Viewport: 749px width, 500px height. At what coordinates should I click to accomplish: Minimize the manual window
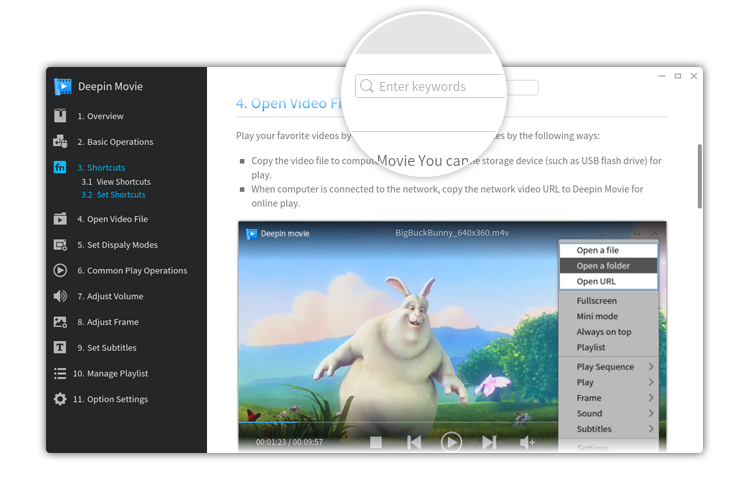662,76
